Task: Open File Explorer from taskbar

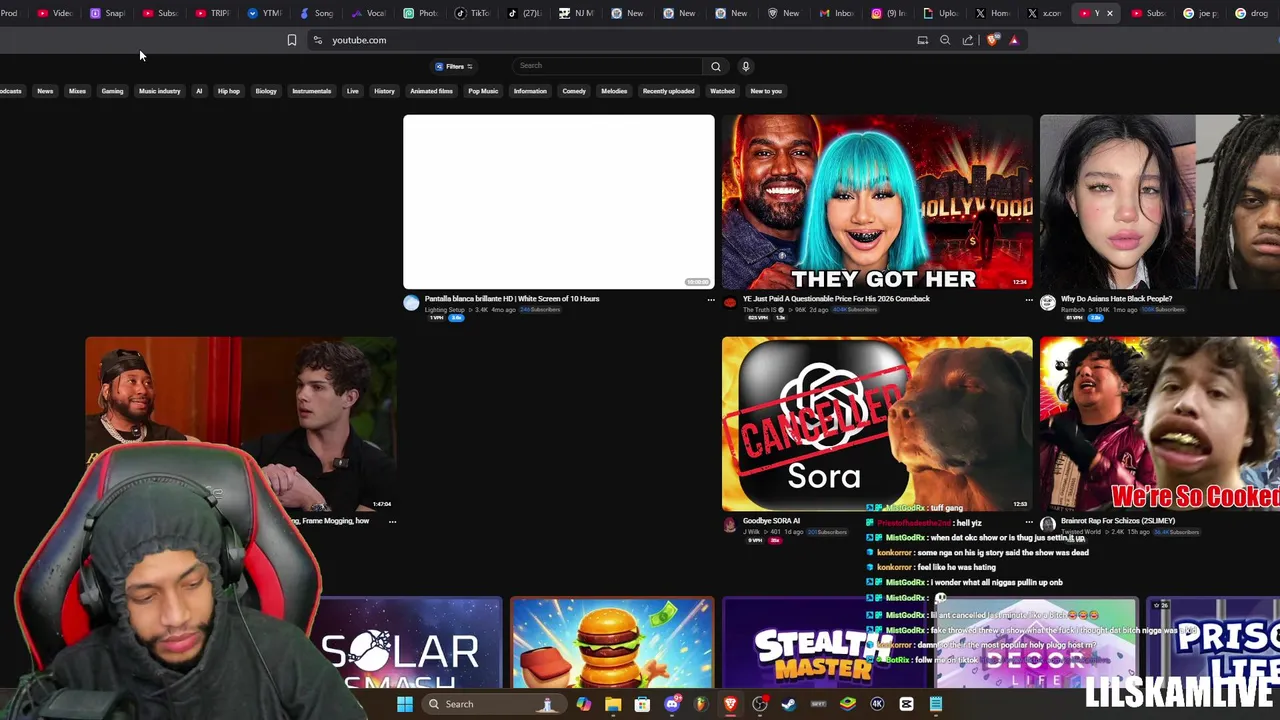Action: point(613,704)
